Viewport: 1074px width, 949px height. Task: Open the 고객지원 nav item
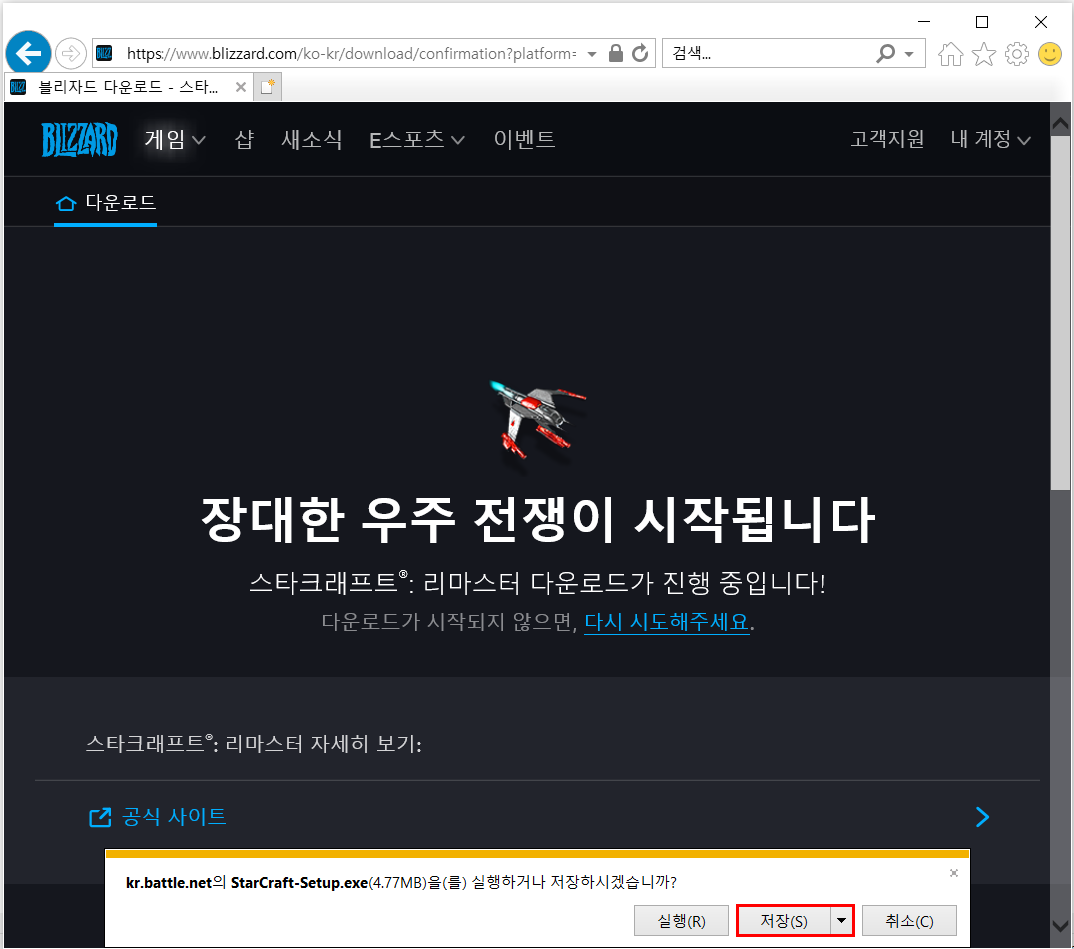click(x=887, y=140)
